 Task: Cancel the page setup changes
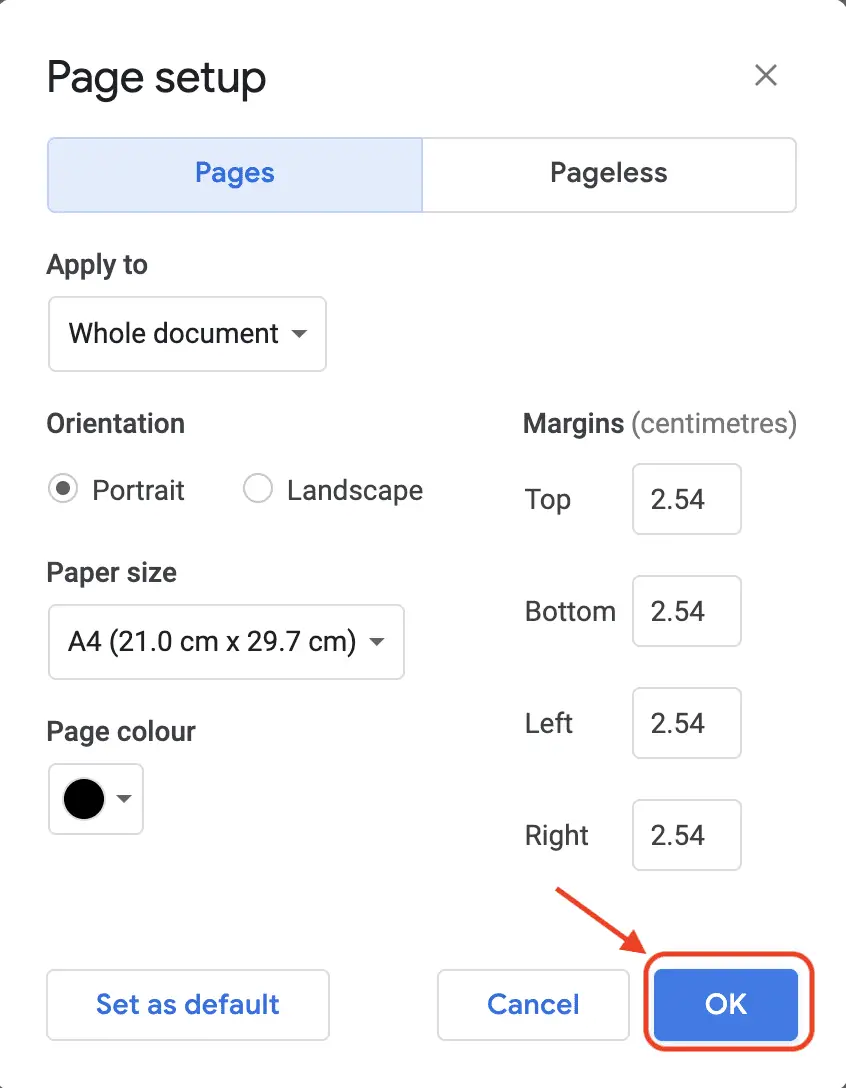tap(533, 1004)
